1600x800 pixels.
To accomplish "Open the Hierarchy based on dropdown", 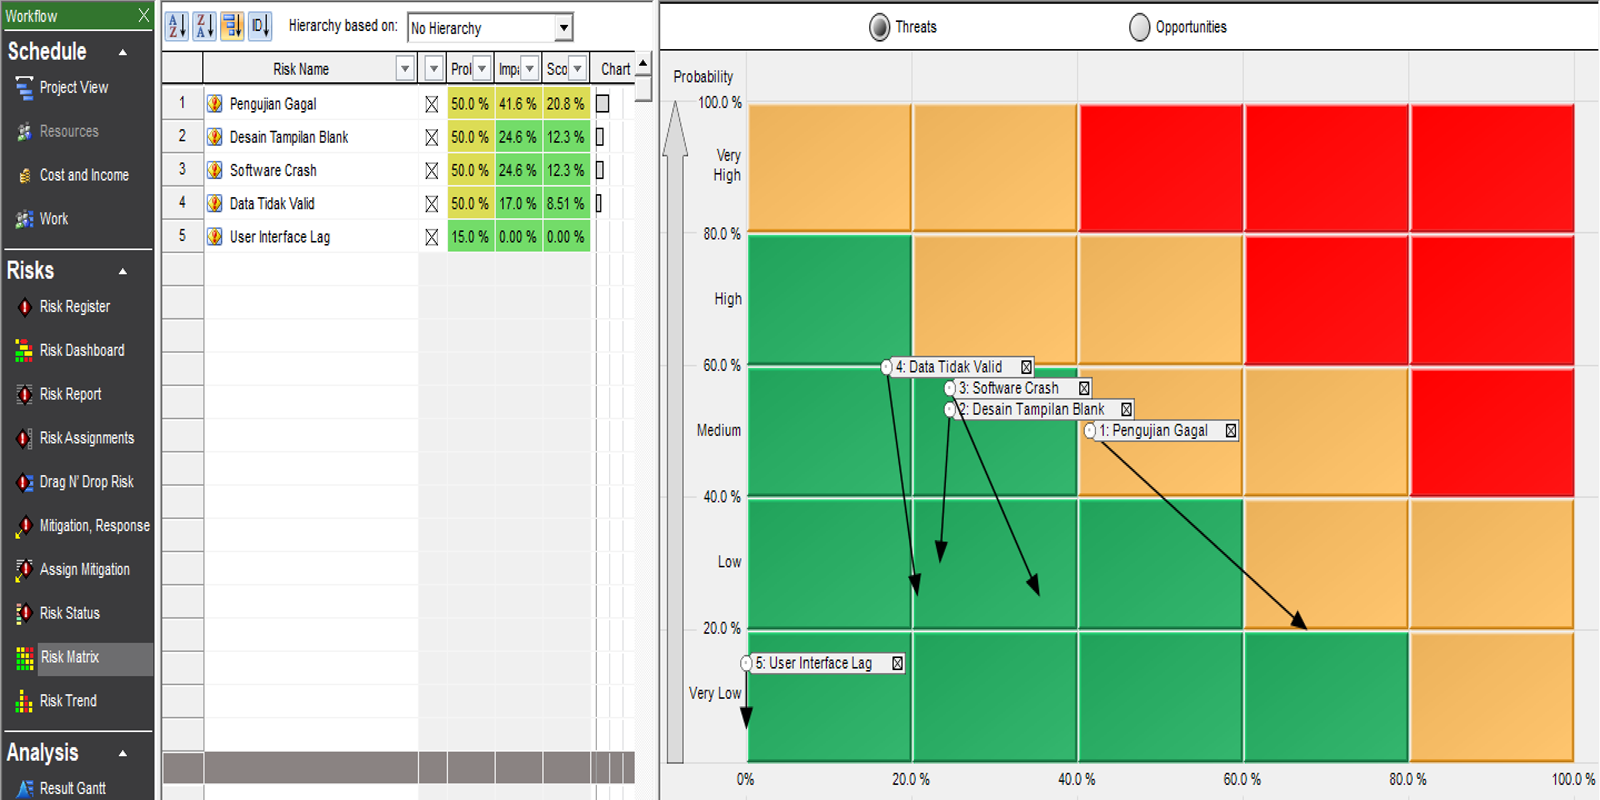I will (x=564, y=28).
